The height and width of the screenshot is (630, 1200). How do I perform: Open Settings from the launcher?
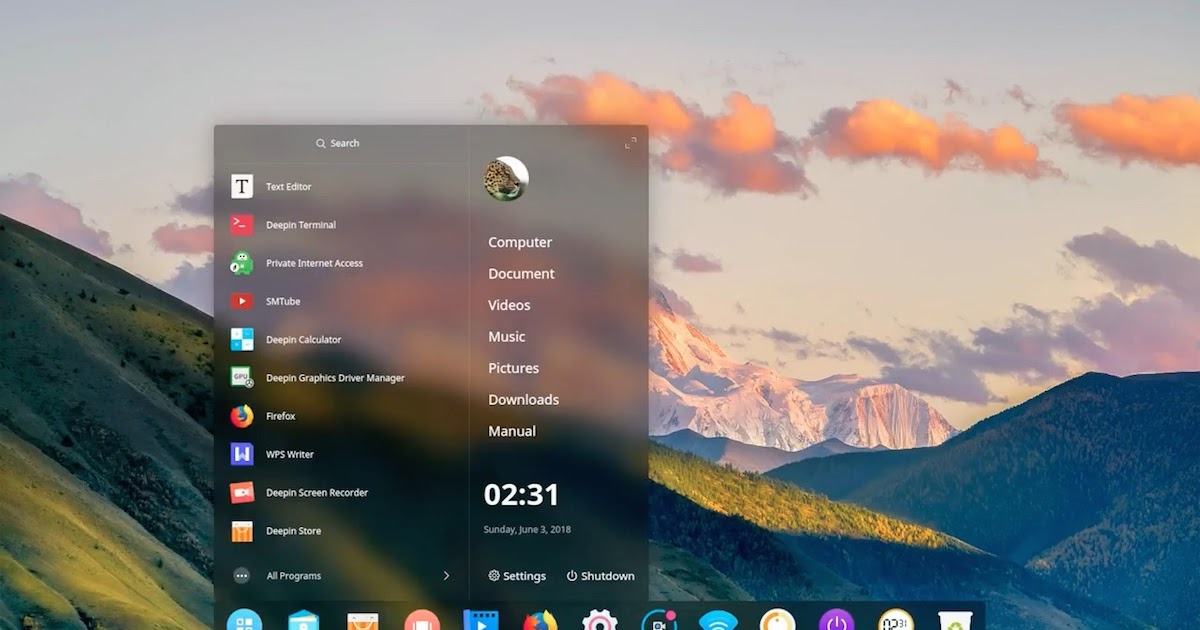pyautogui.click(x=517, y=575)
